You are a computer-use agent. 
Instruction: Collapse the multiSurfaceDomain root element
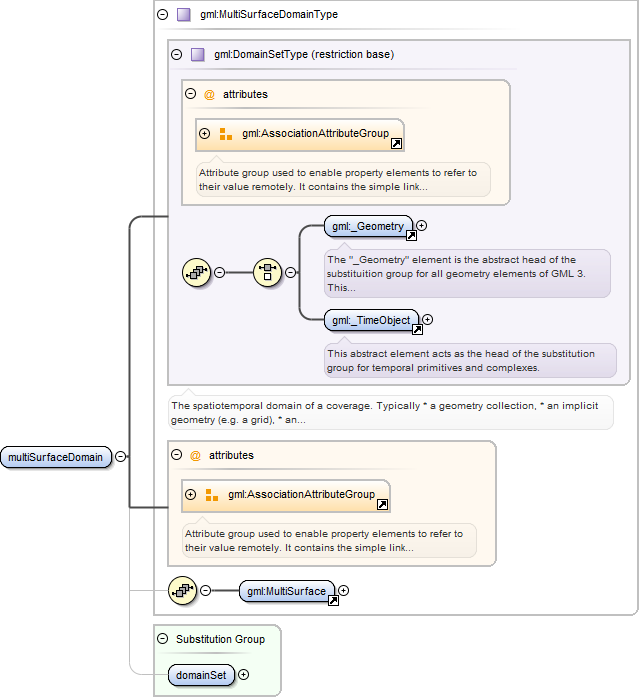tap(121, 457)
